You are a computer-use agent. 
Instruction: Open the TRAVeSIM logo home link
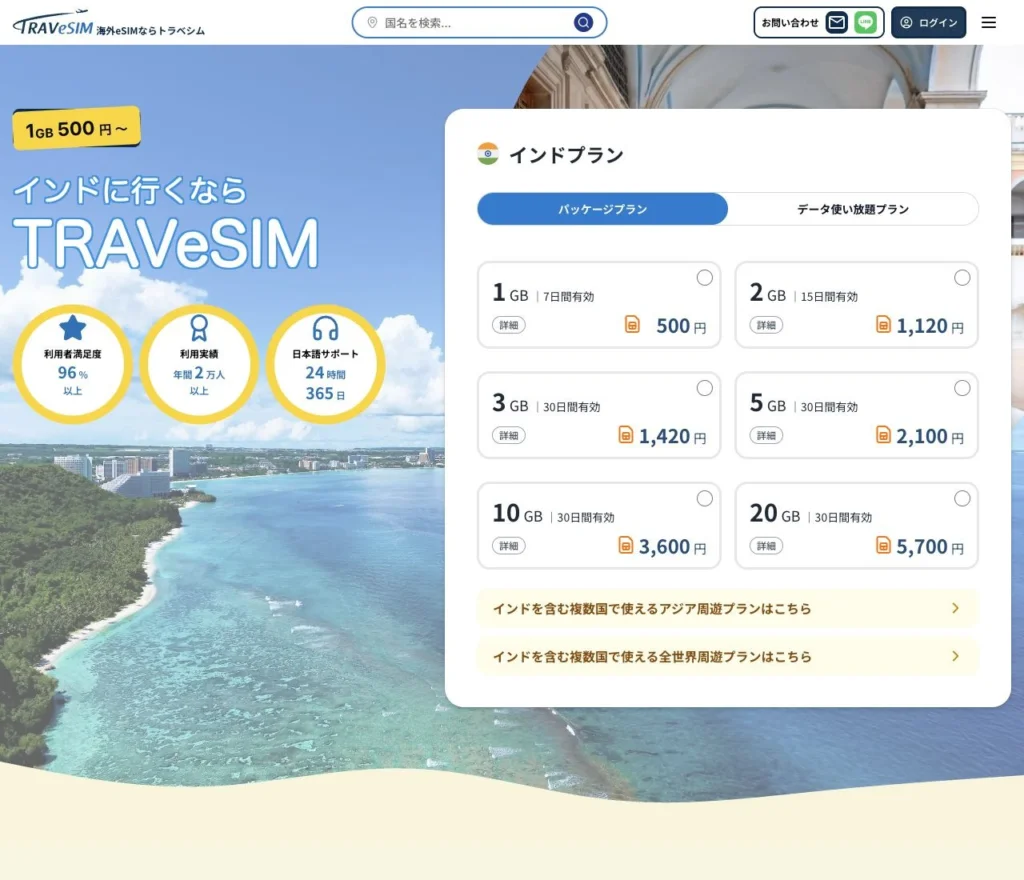53,24
